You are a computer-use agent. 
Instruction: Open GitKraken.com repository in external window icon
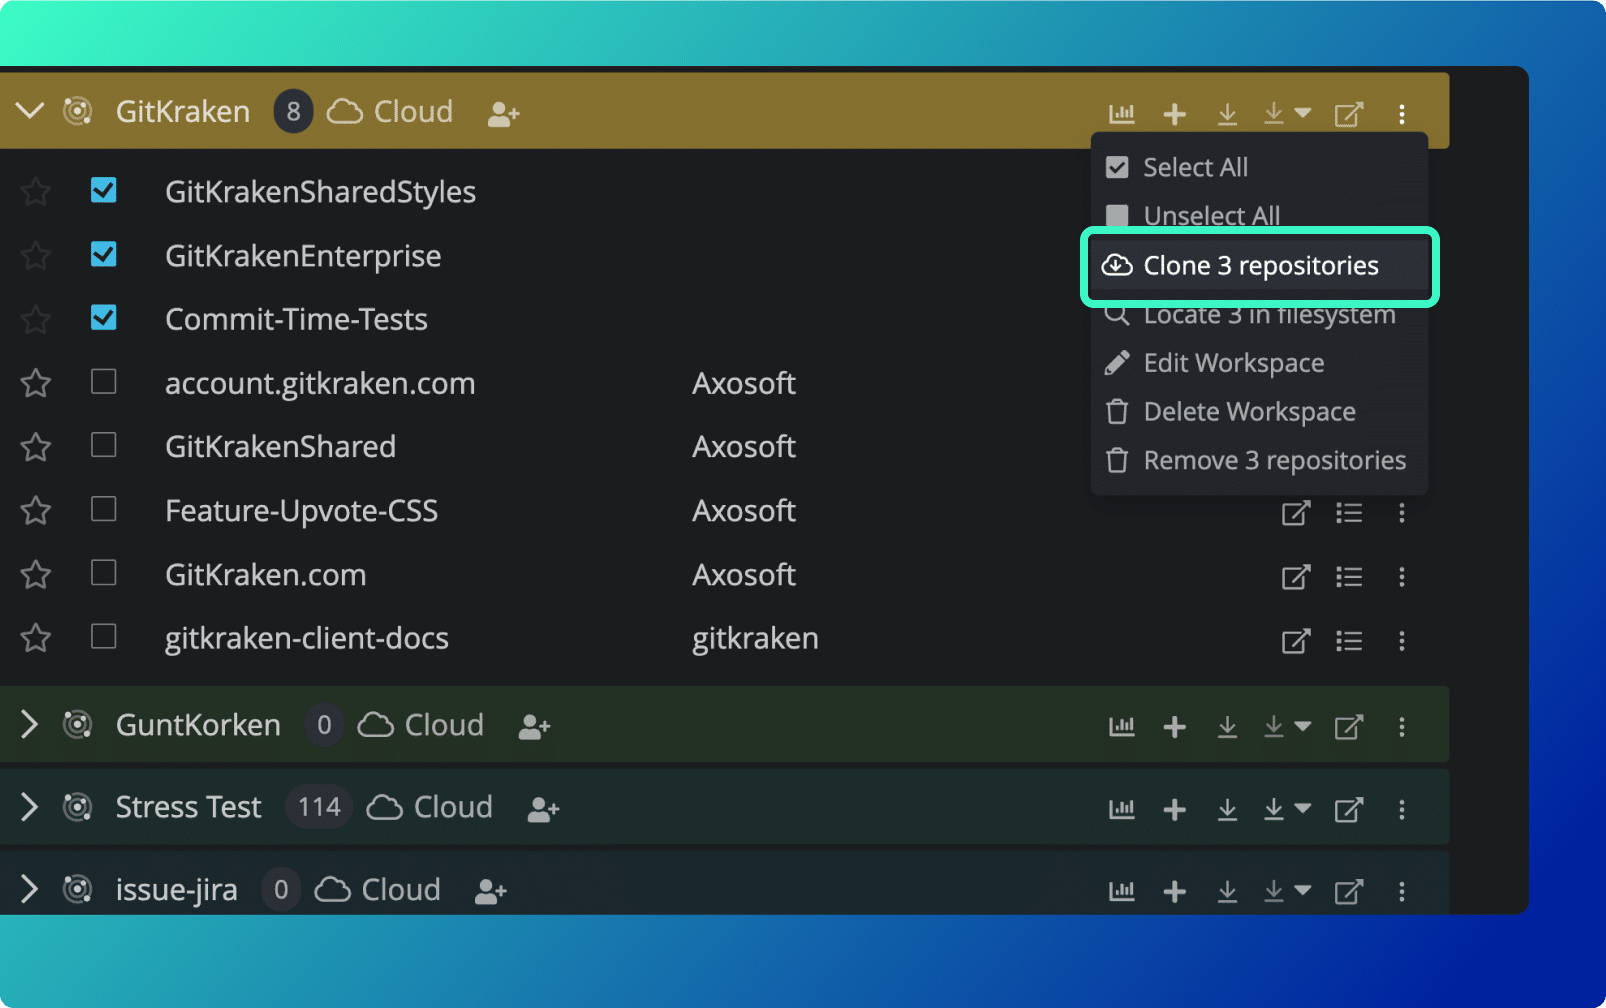click(1296, 577)
